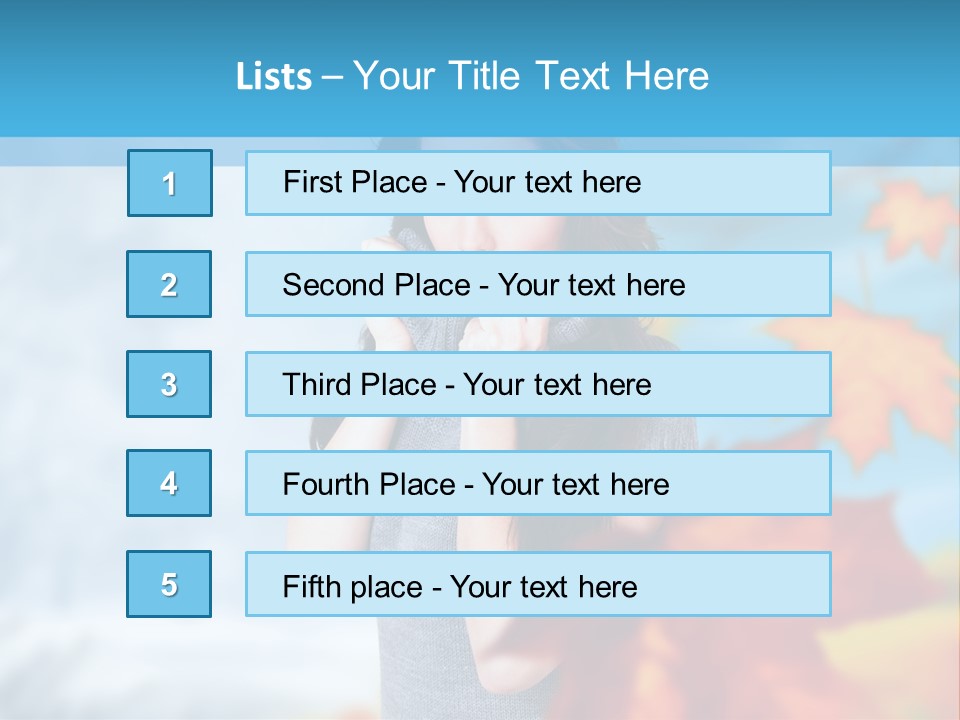The image size is (960, 720).
Task: Click the number 1 box
Action: (x=170, y=183)
